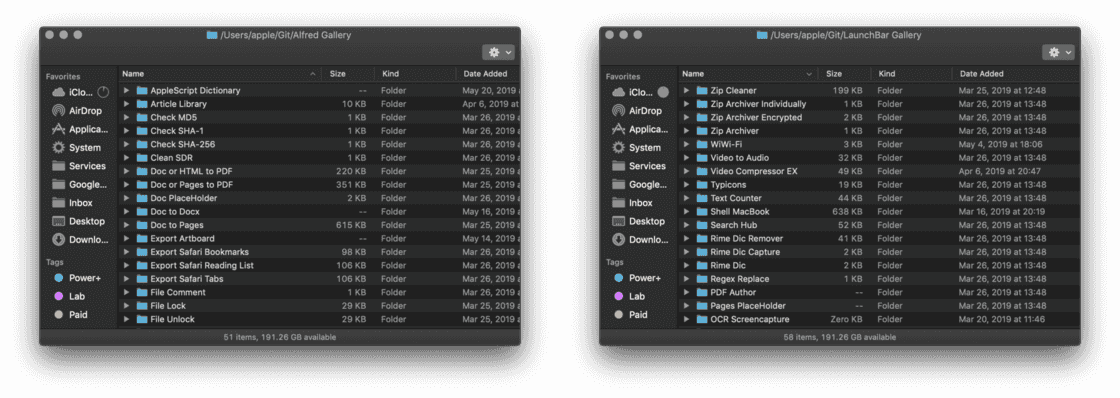Sort by Kind in Alfred Gallery window
This screenshot has width=1120, height=398.
point(415,74)
